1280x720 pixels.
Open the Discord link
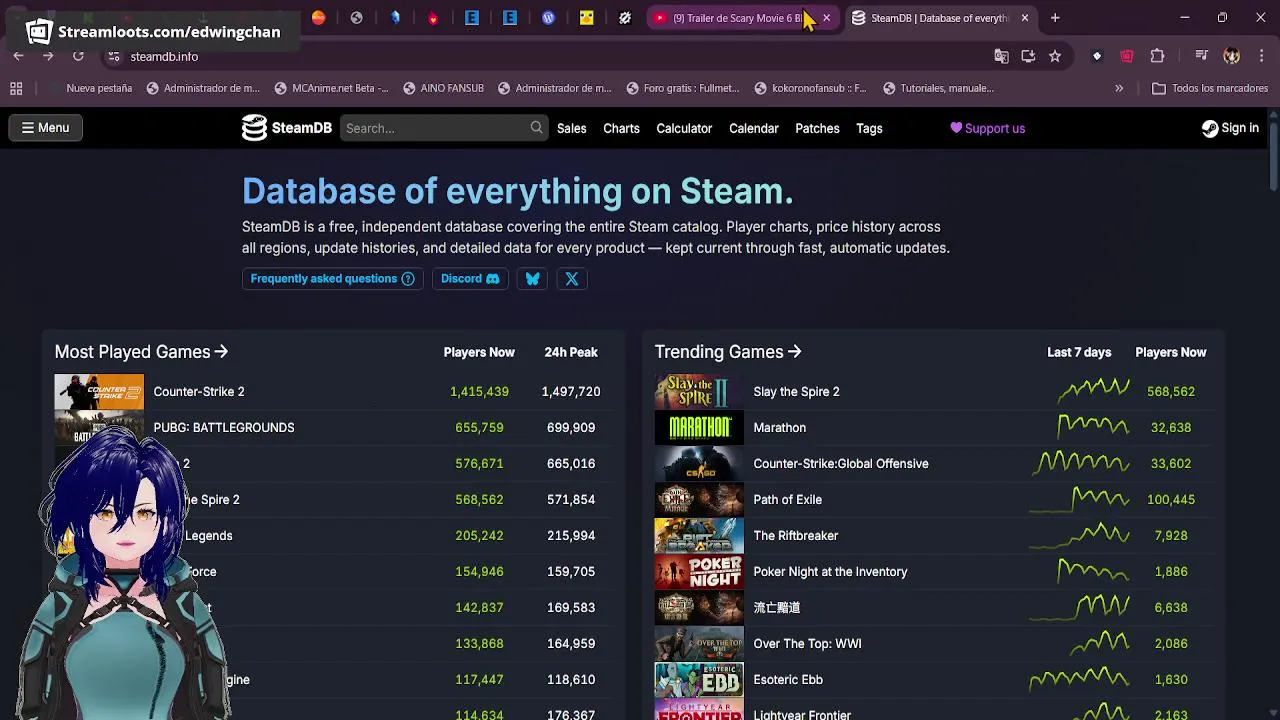pos(470,279)
